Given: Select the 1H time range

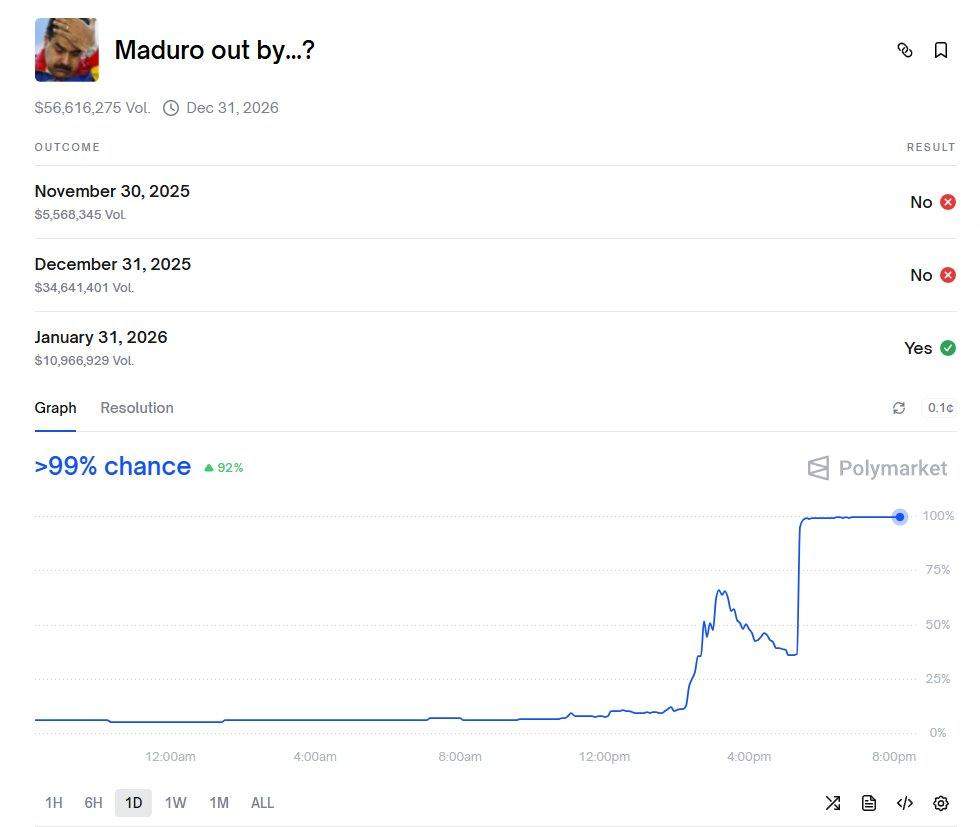Looking at the screenshot, I should tap(54, 803).
